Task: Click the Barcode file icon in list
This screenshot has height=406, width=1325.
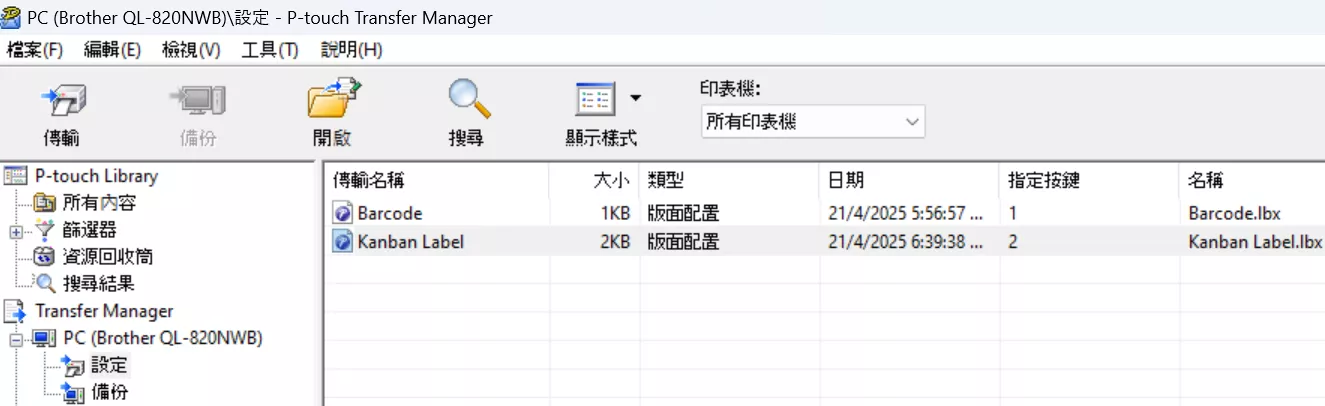Action: coord(342,213)
